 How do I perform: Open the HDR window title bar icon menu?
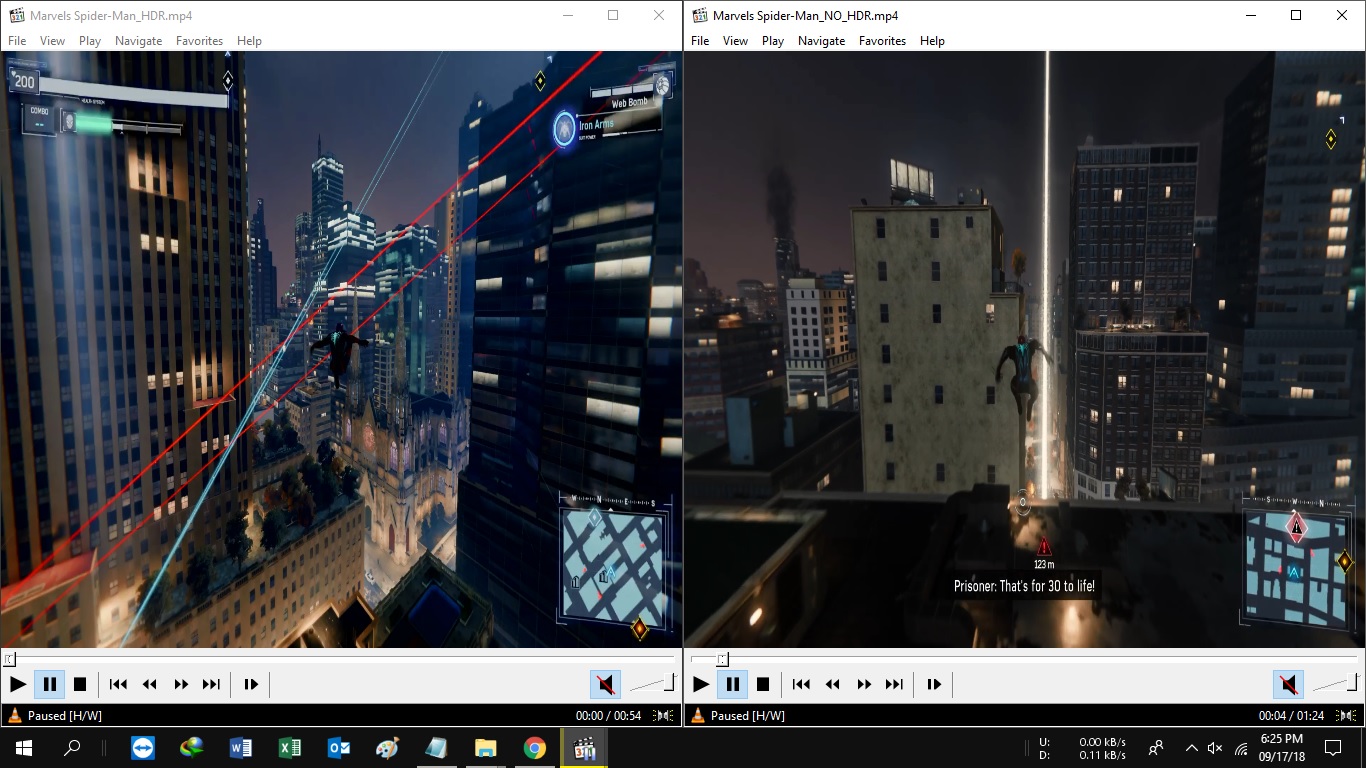[15, 15]
